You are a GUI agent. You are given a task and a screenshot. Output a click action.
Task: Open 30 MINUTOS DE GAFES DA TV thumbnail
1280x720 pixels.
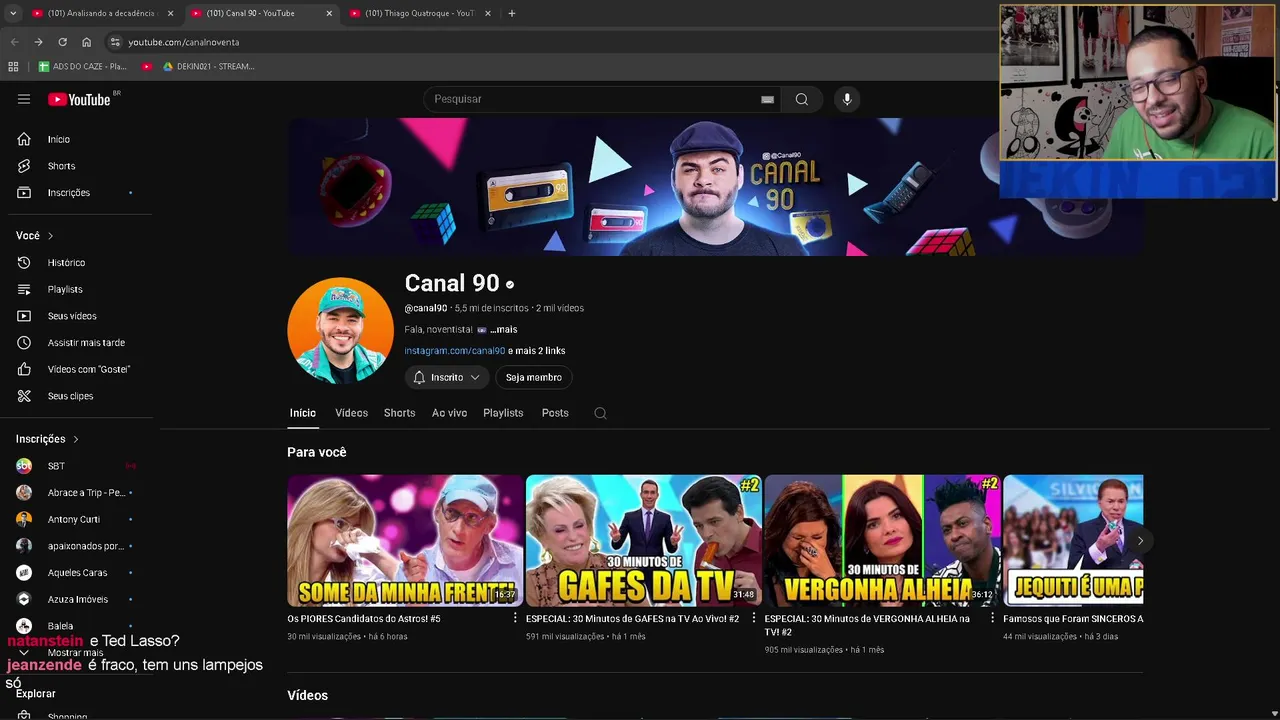pyautogui.click(x=644, y=540)
